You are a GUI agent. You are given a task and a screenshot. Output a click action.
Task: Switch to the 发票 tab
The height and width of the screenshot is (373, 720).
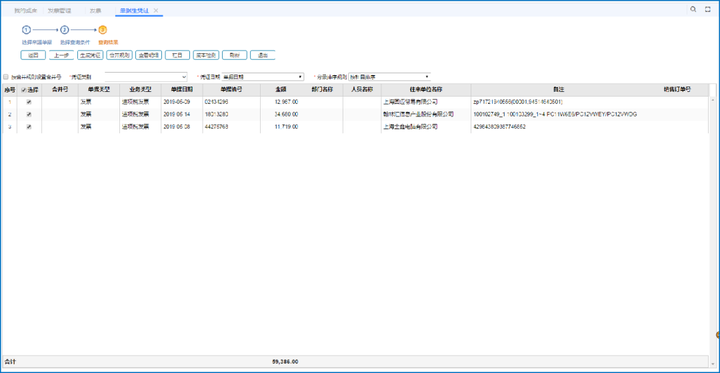[96, 10]
